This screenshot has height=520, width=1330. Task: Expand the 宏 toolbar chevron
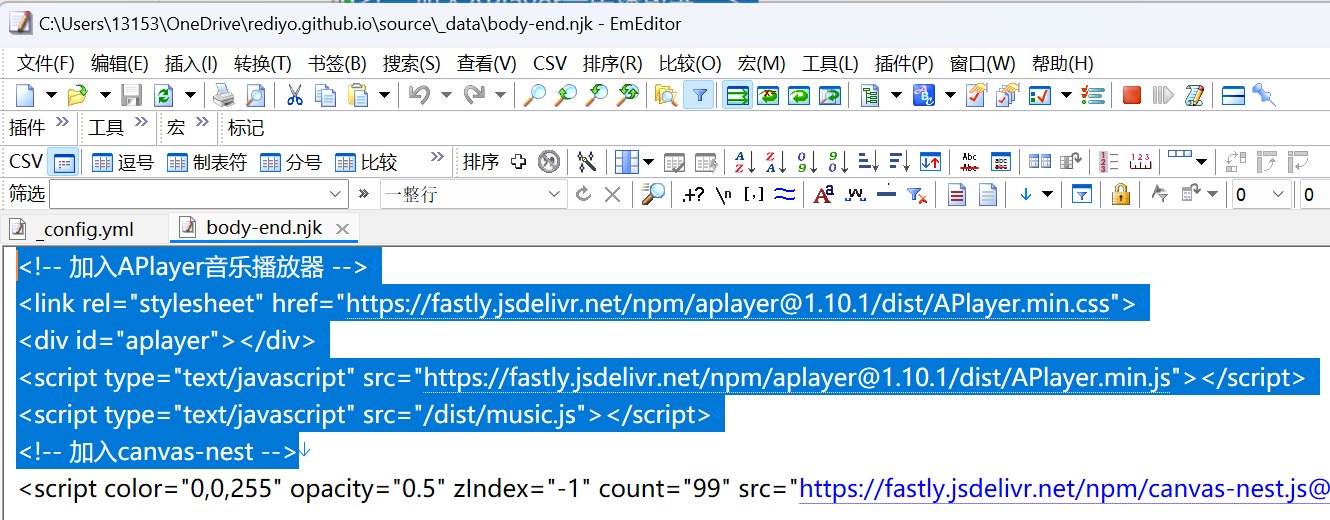point(202,124)
